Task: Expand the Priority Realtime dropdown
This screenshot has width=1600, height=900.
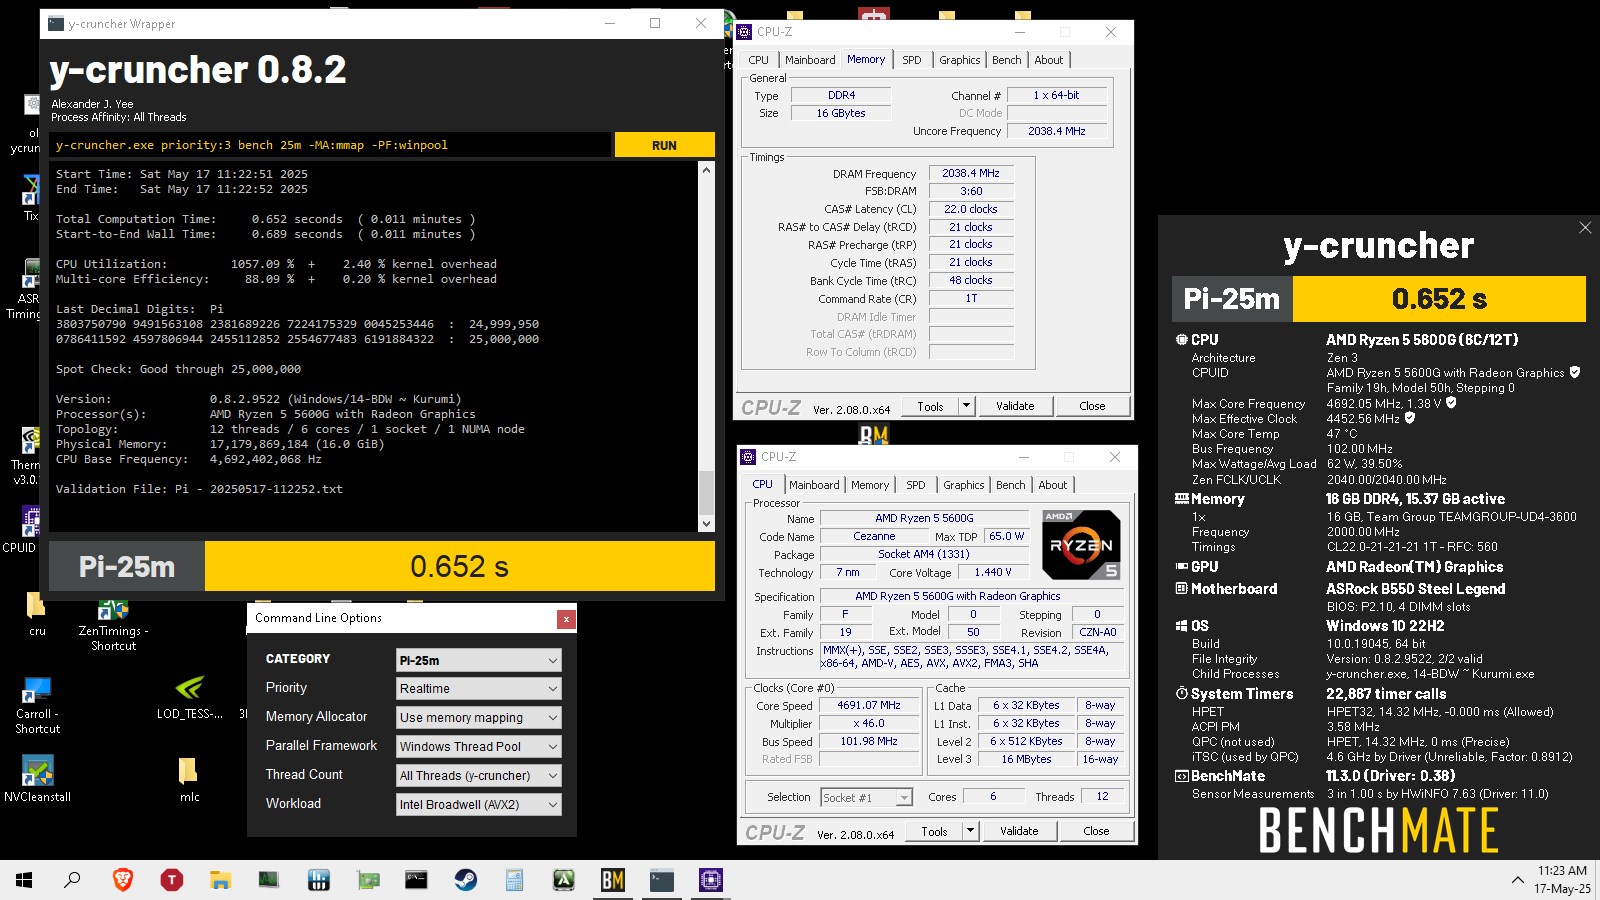Action: (479, 689)
